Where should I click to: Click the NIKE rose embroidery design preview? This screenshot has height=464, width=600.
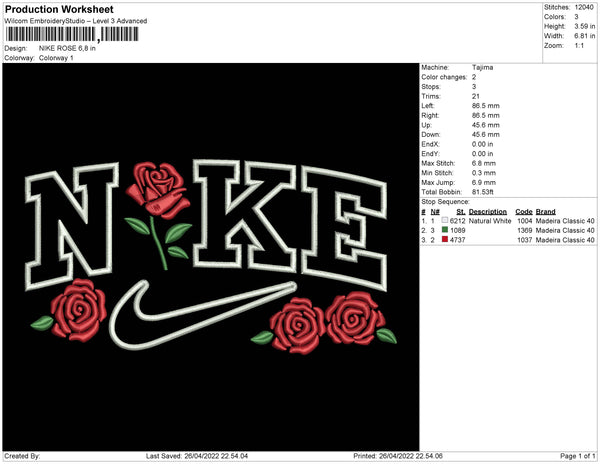coord(211,257)
